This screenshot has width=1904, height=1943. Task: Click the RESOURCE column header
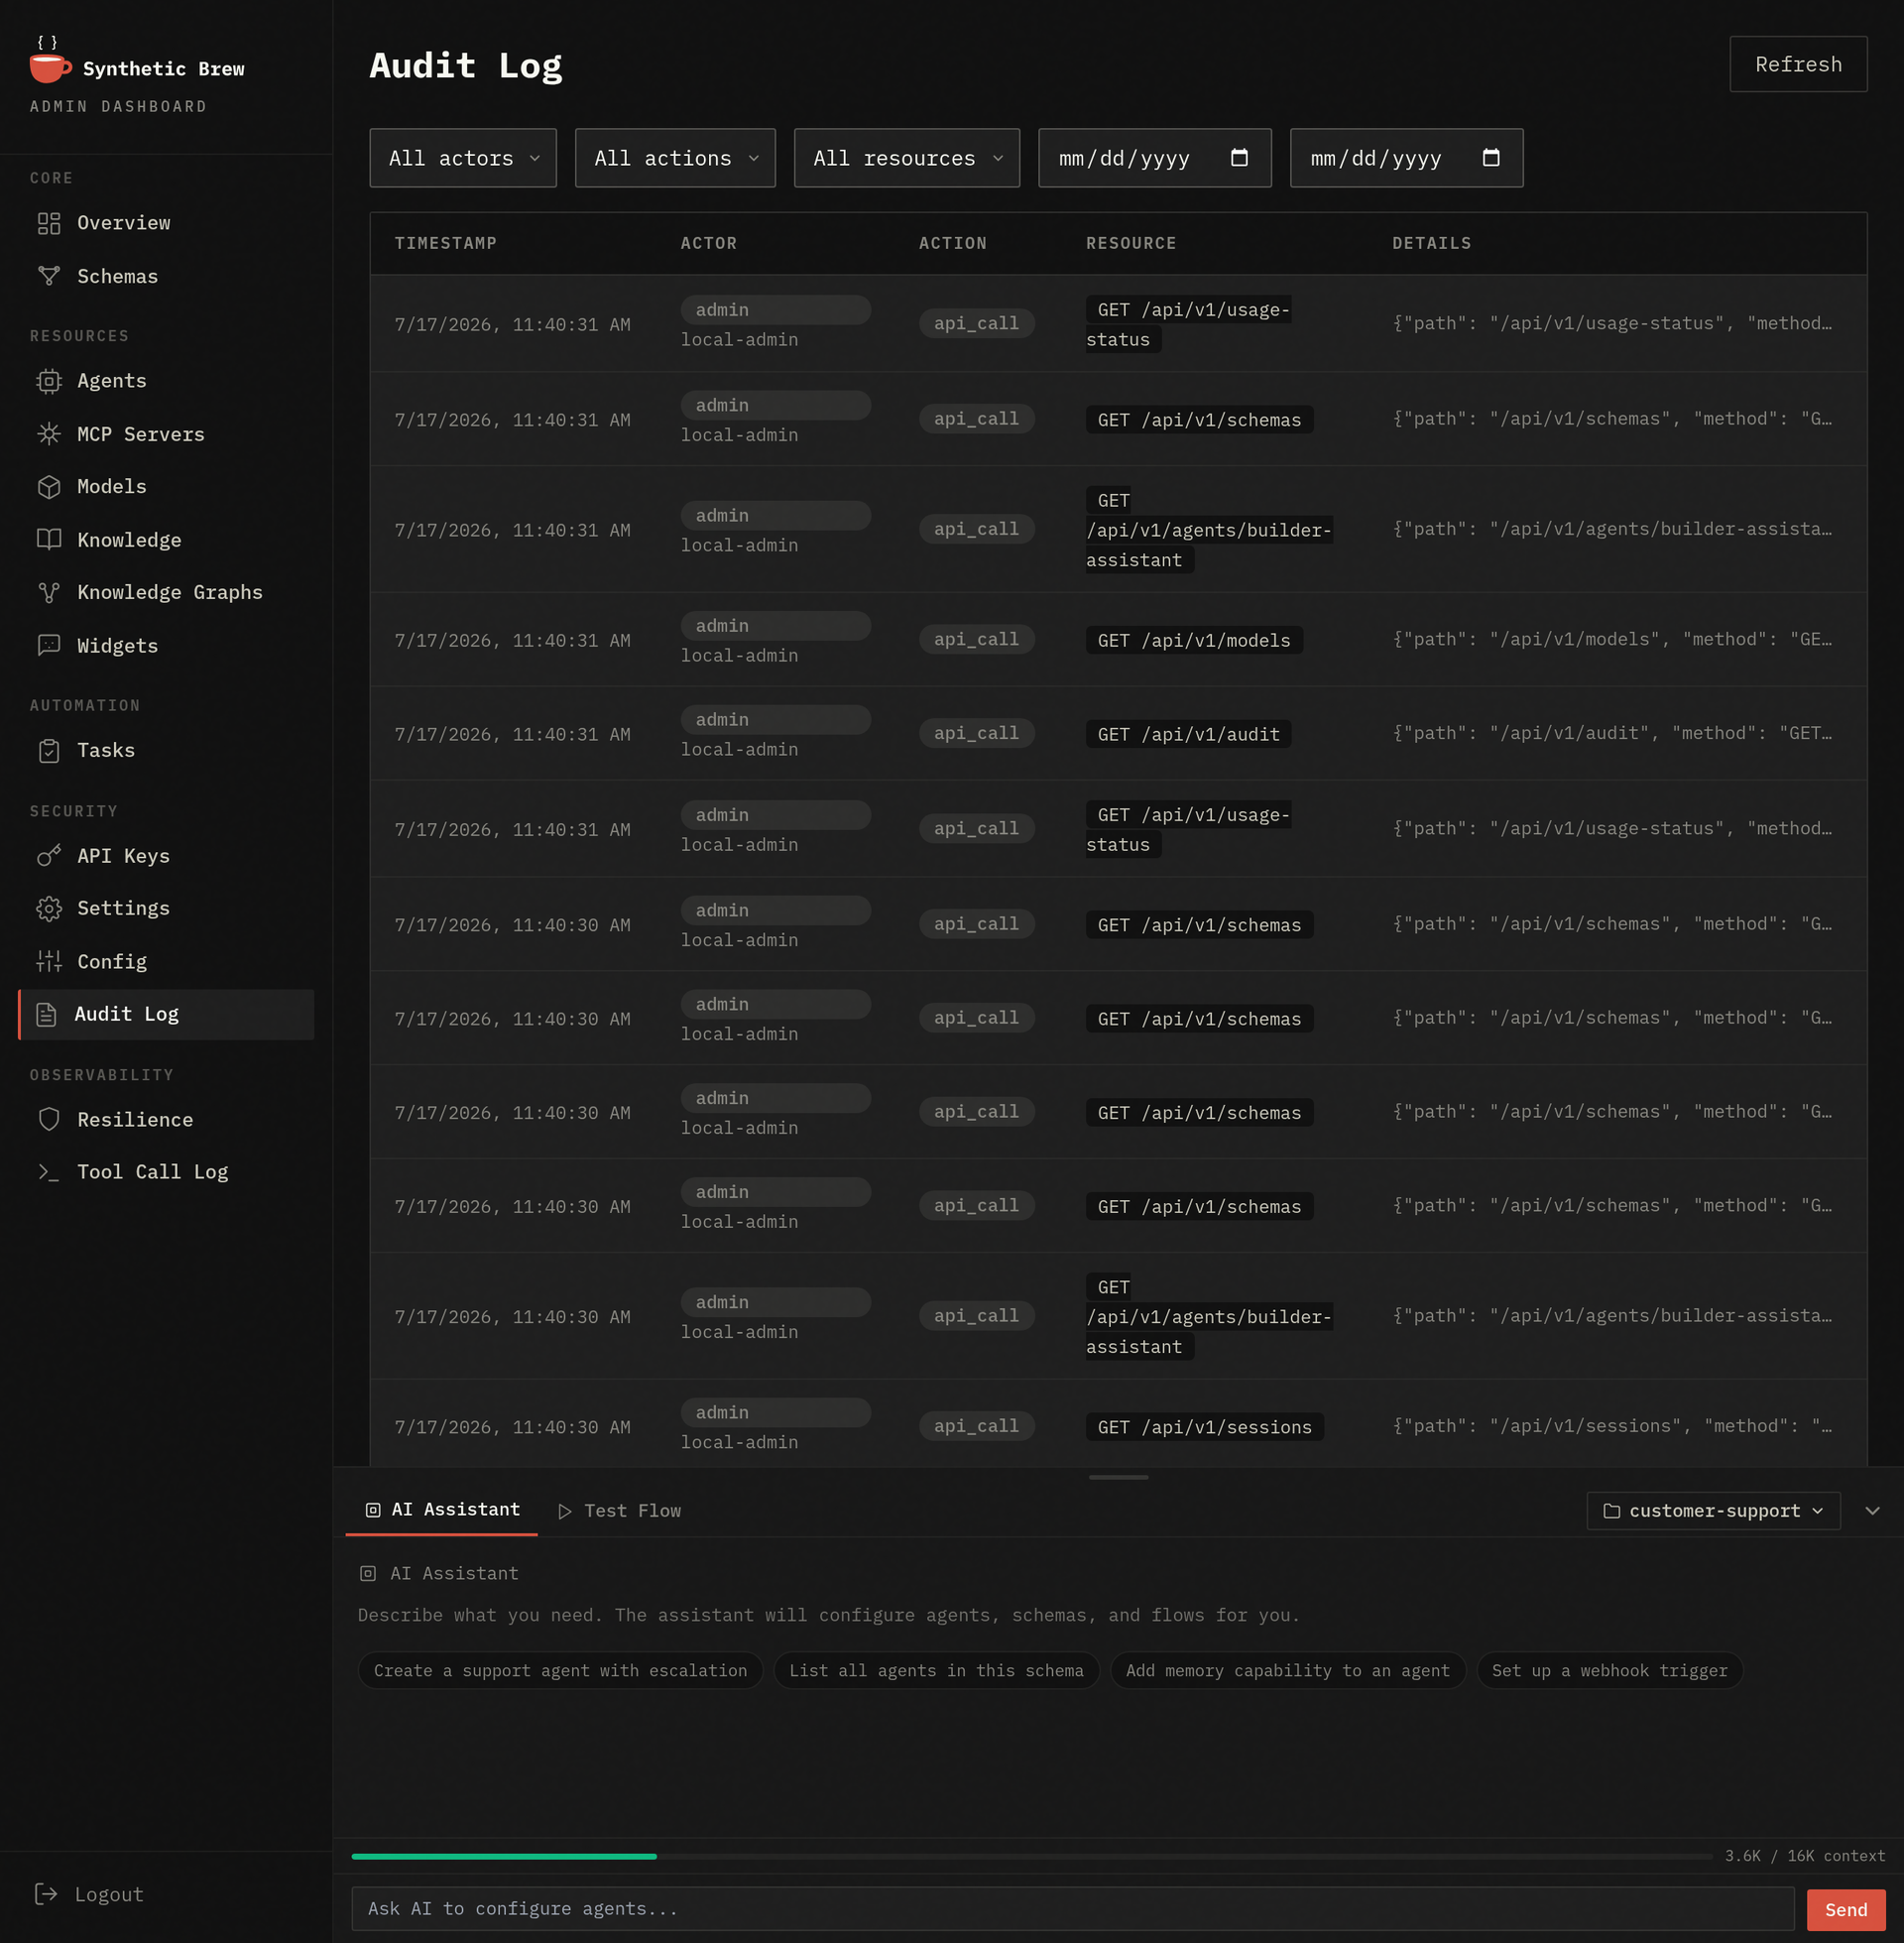point(1131,243)
